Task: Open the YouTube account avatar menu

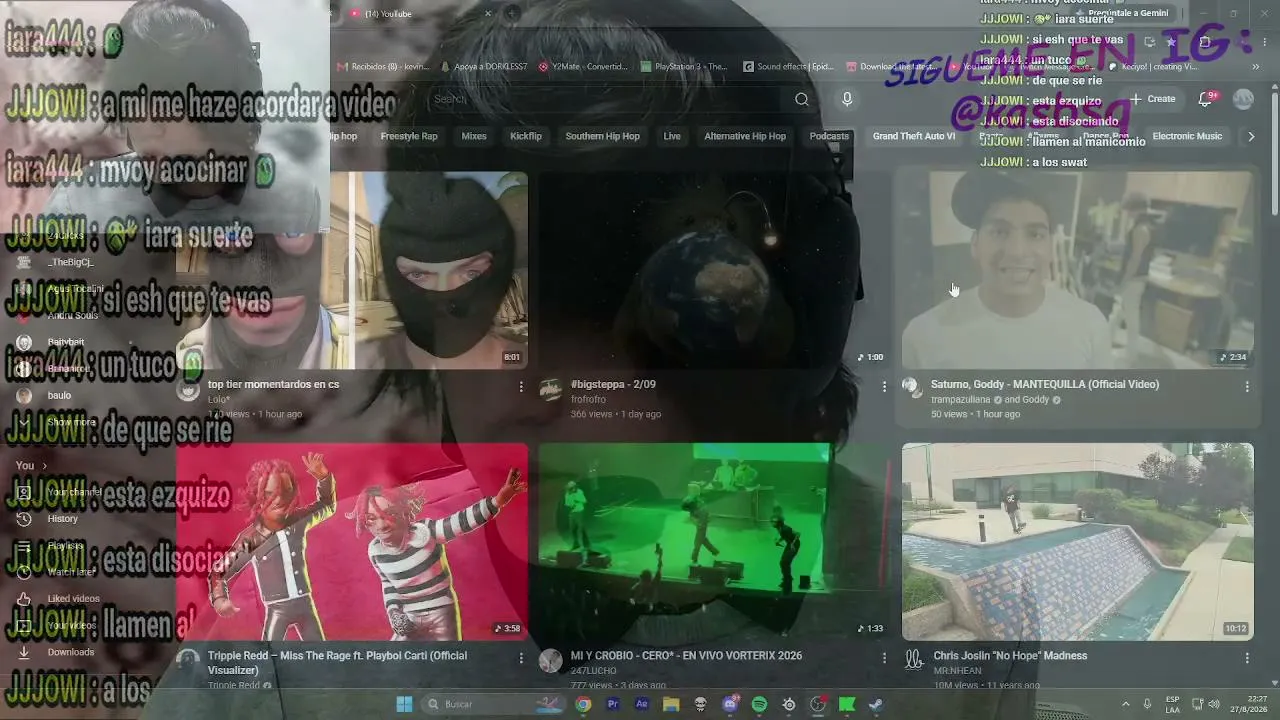Action: (1243, 99)
